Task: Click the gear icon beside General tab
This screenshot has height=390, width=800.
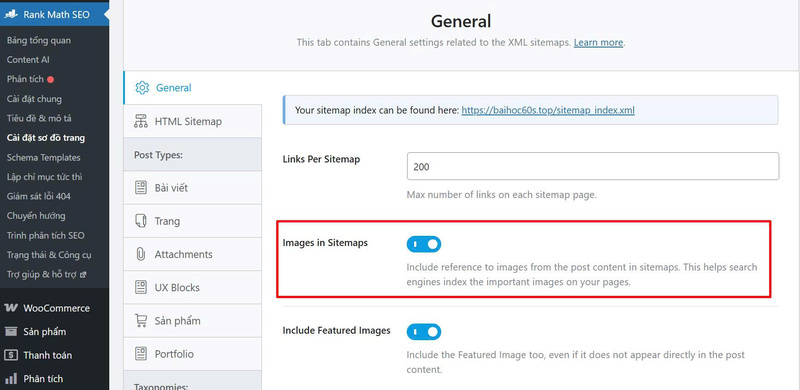Action: [x=142, y=88]
